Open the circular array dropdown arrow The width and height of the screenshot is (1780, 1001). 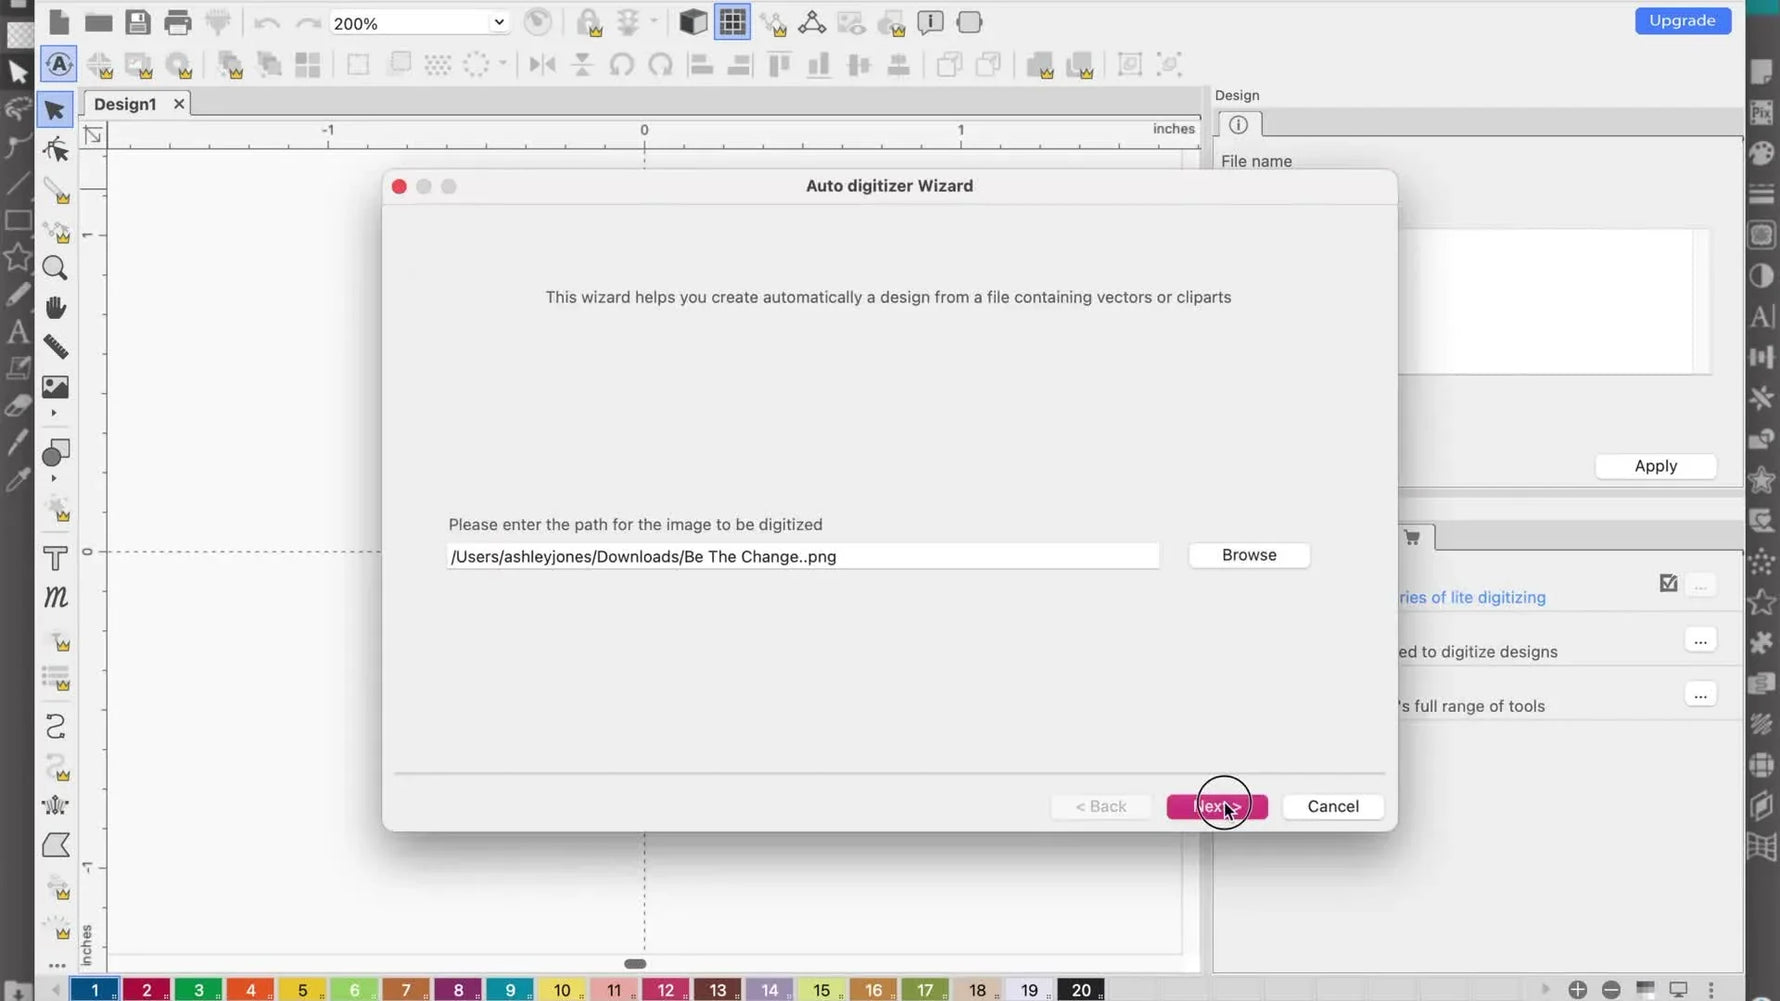pyautogui.click(x=502, y=64)
